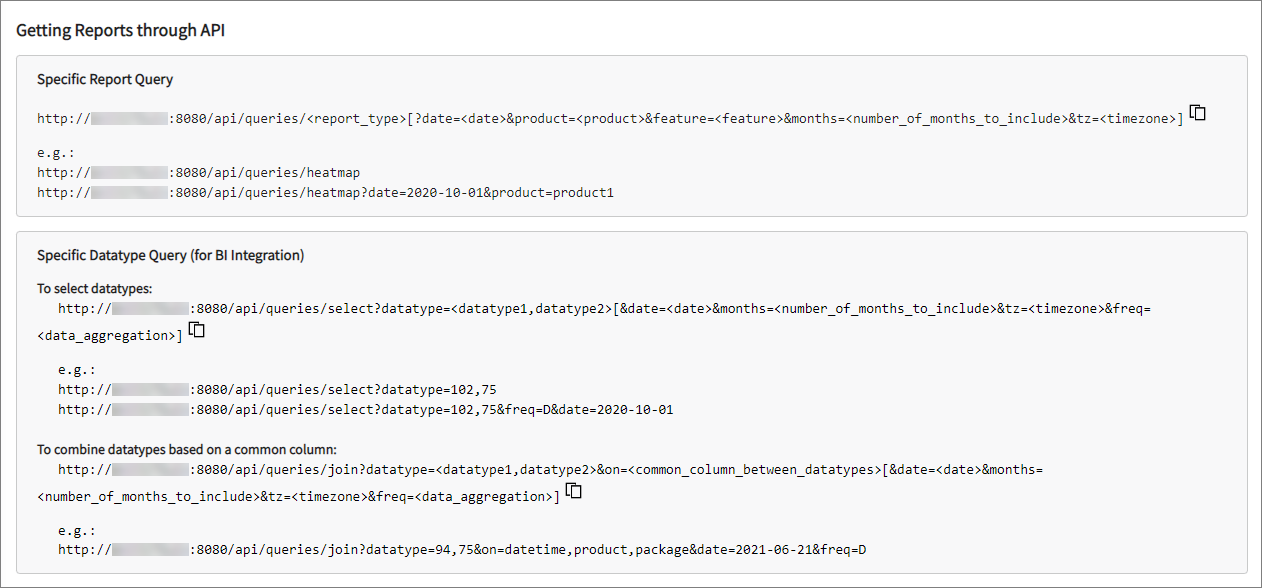Copy the join datatypes query URL

(571, 491)
